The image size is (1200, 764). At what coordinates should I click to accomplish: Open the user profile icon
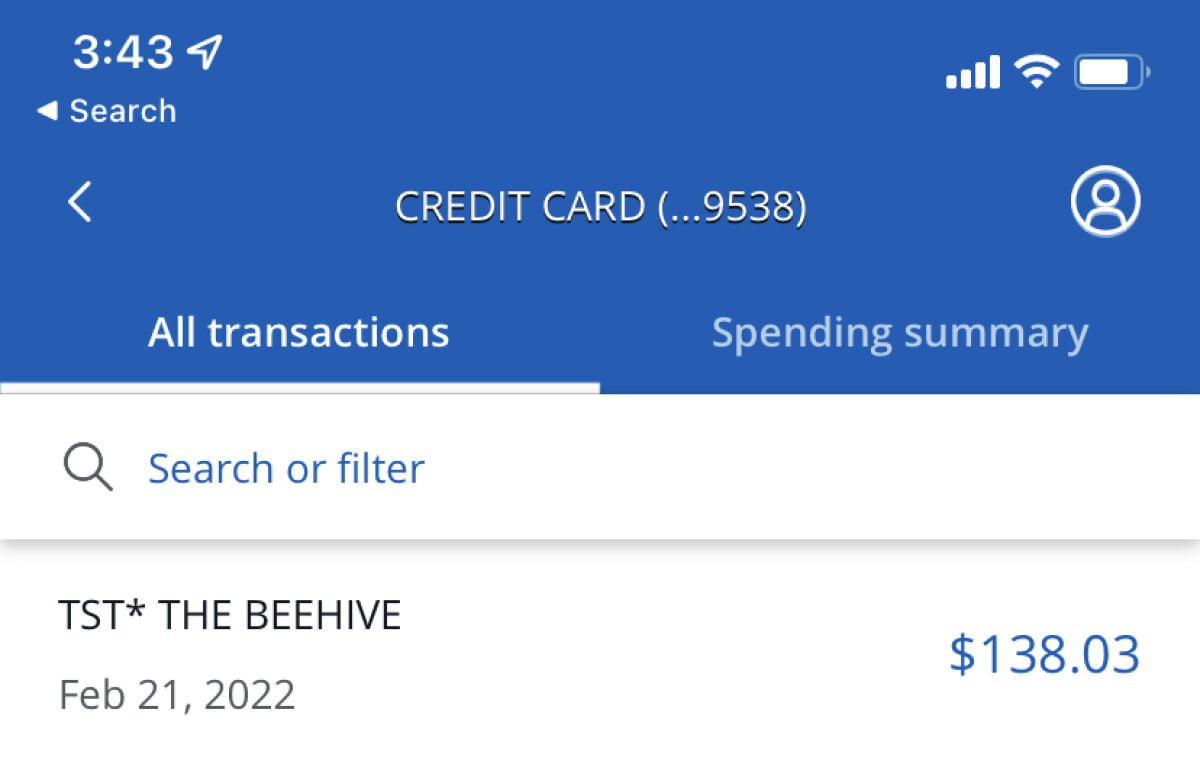tap(1105, 201)
